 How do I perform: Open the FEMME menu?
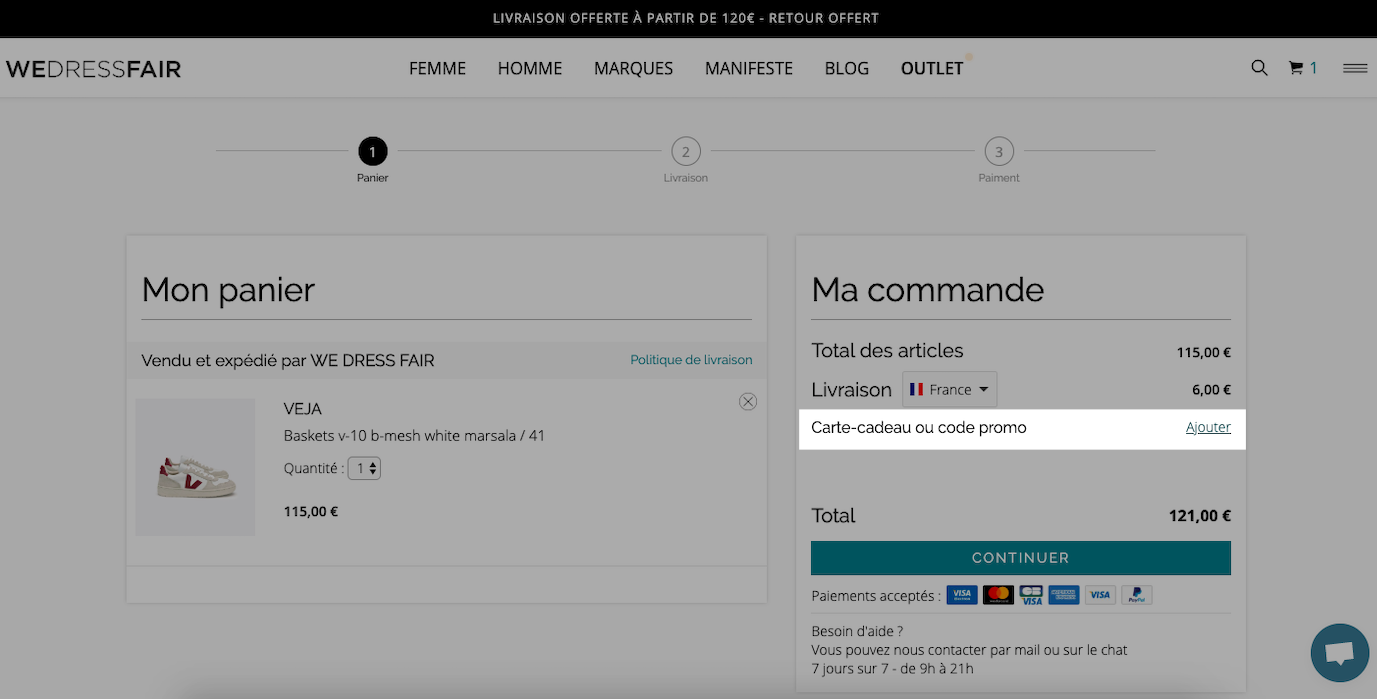click(x=437, y=69)
